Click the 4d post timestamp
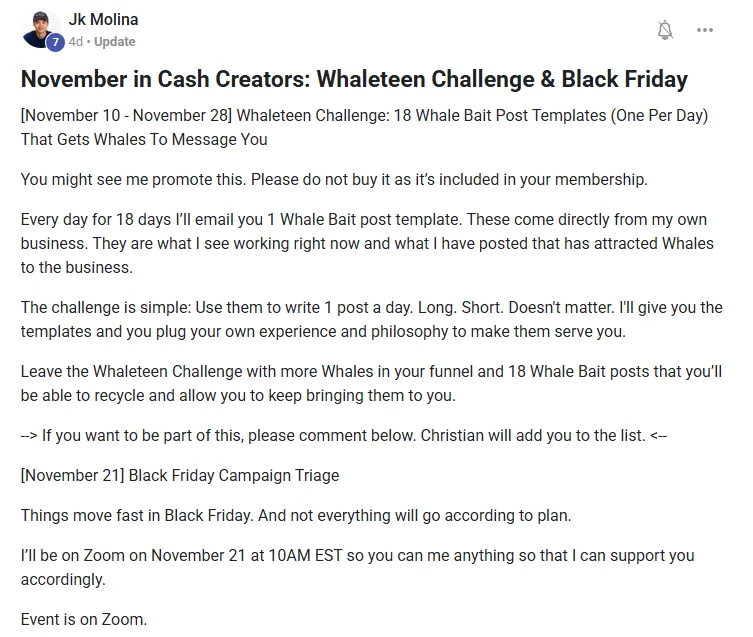Viewport: 753px width, 637px height. 75,42
